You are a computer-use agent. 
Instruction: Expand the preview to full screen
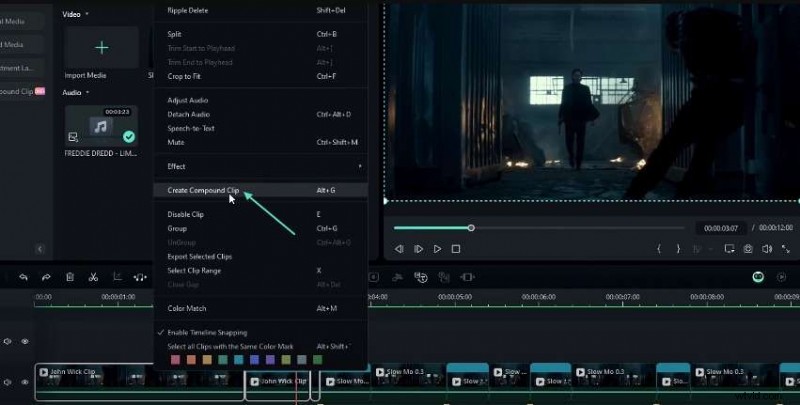[x=786, y=248]
